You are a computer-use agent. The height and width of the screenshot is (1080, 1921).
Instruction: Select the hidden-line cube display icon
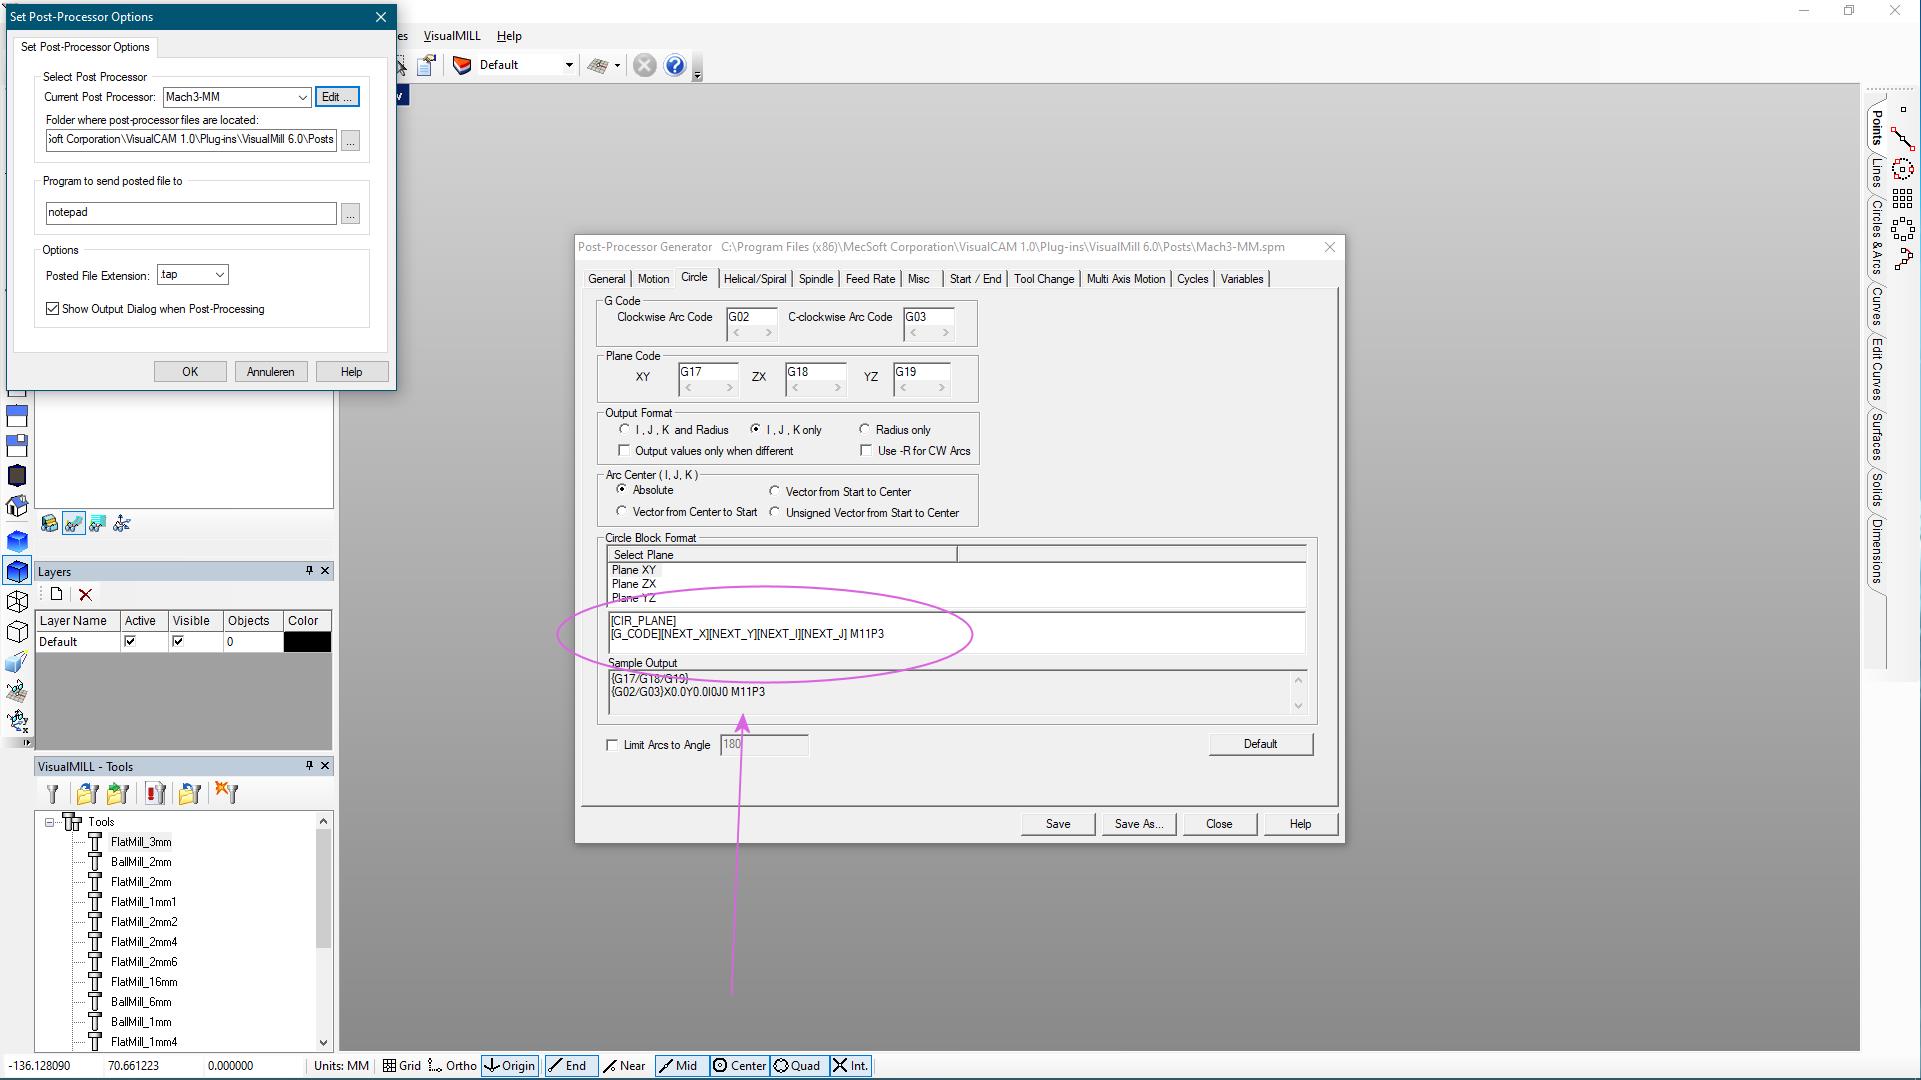click(x=17, y=632)
